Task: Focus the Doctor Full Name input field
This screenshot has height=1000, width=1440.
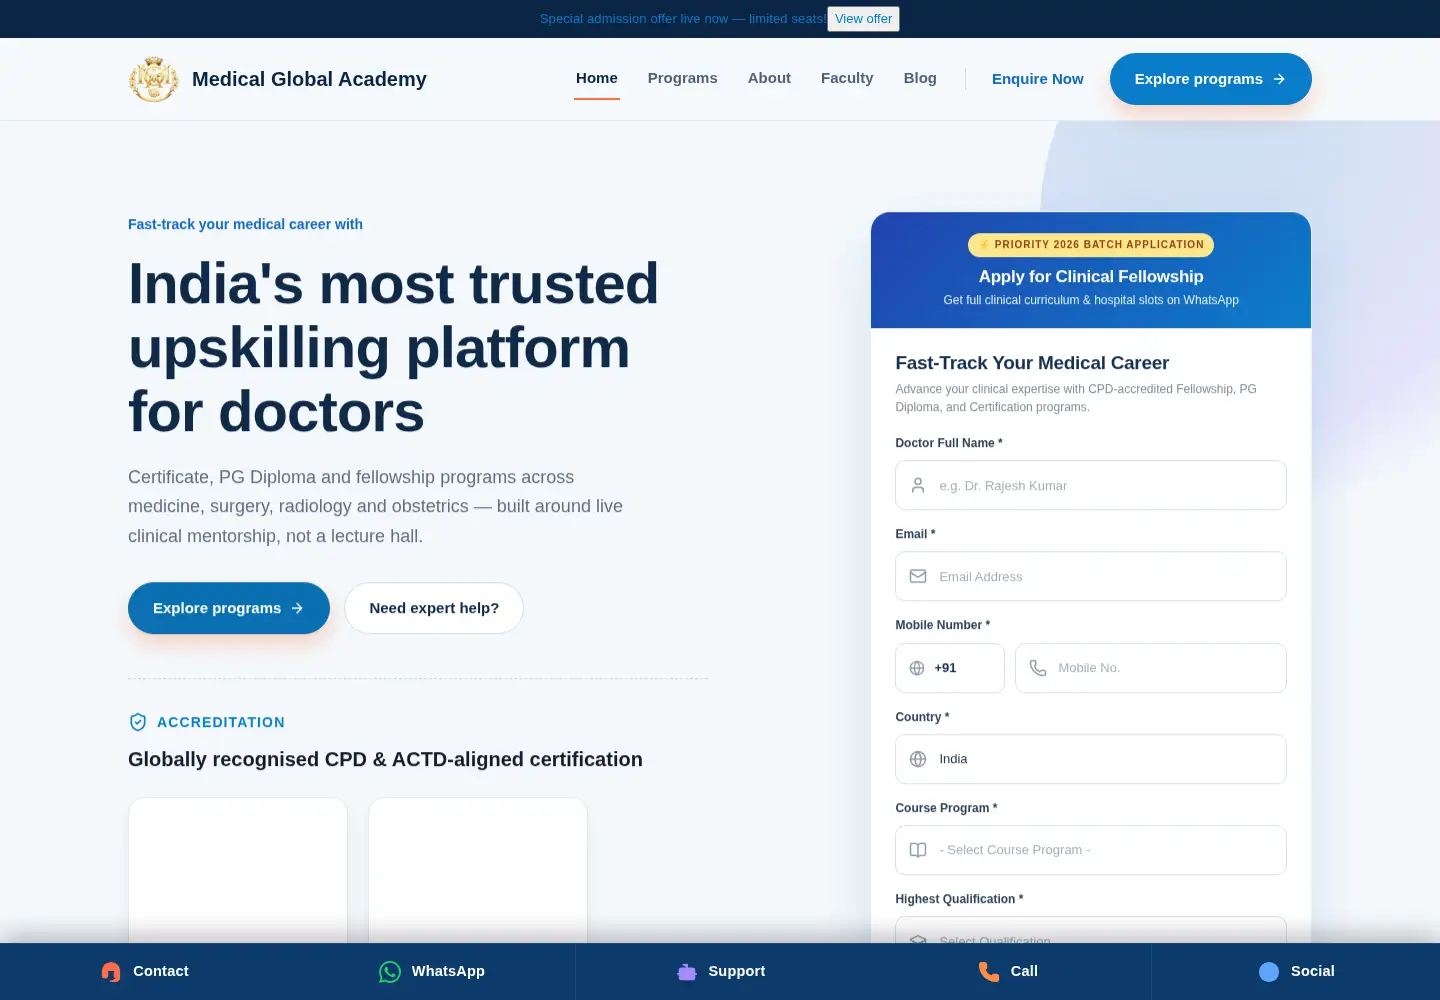Action: point(1091,485)
